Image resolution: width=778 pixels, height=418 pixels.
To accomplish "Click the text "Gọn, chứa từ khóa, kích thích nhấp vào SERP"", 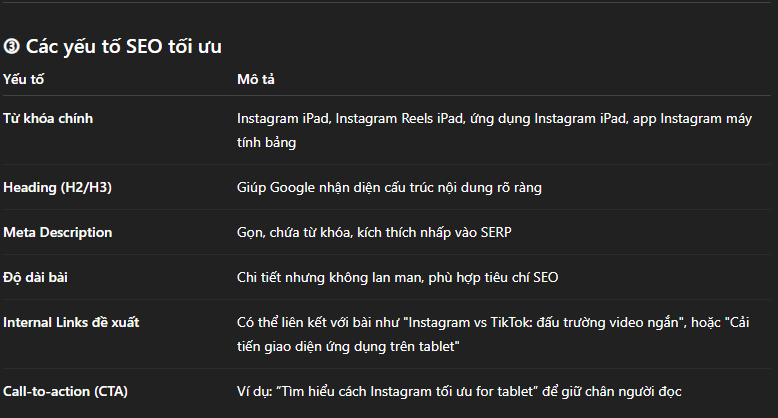I will pos(374,232).
